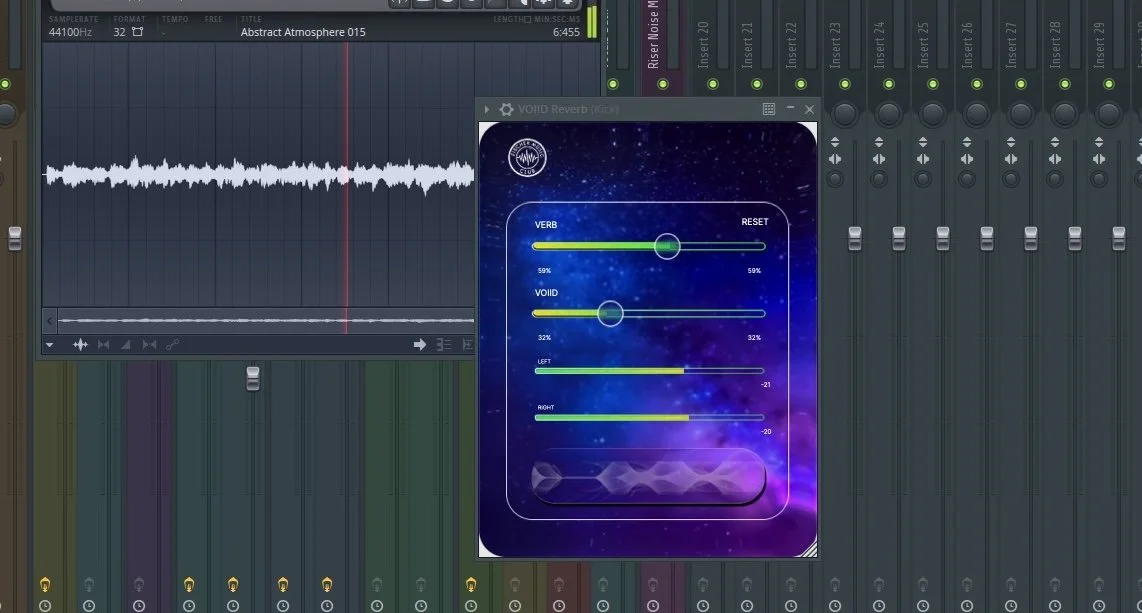Click the red playhead line in the sample editor
Image resolution: width=1142 pixels, height=613 pixels.
tap(347, 175)
